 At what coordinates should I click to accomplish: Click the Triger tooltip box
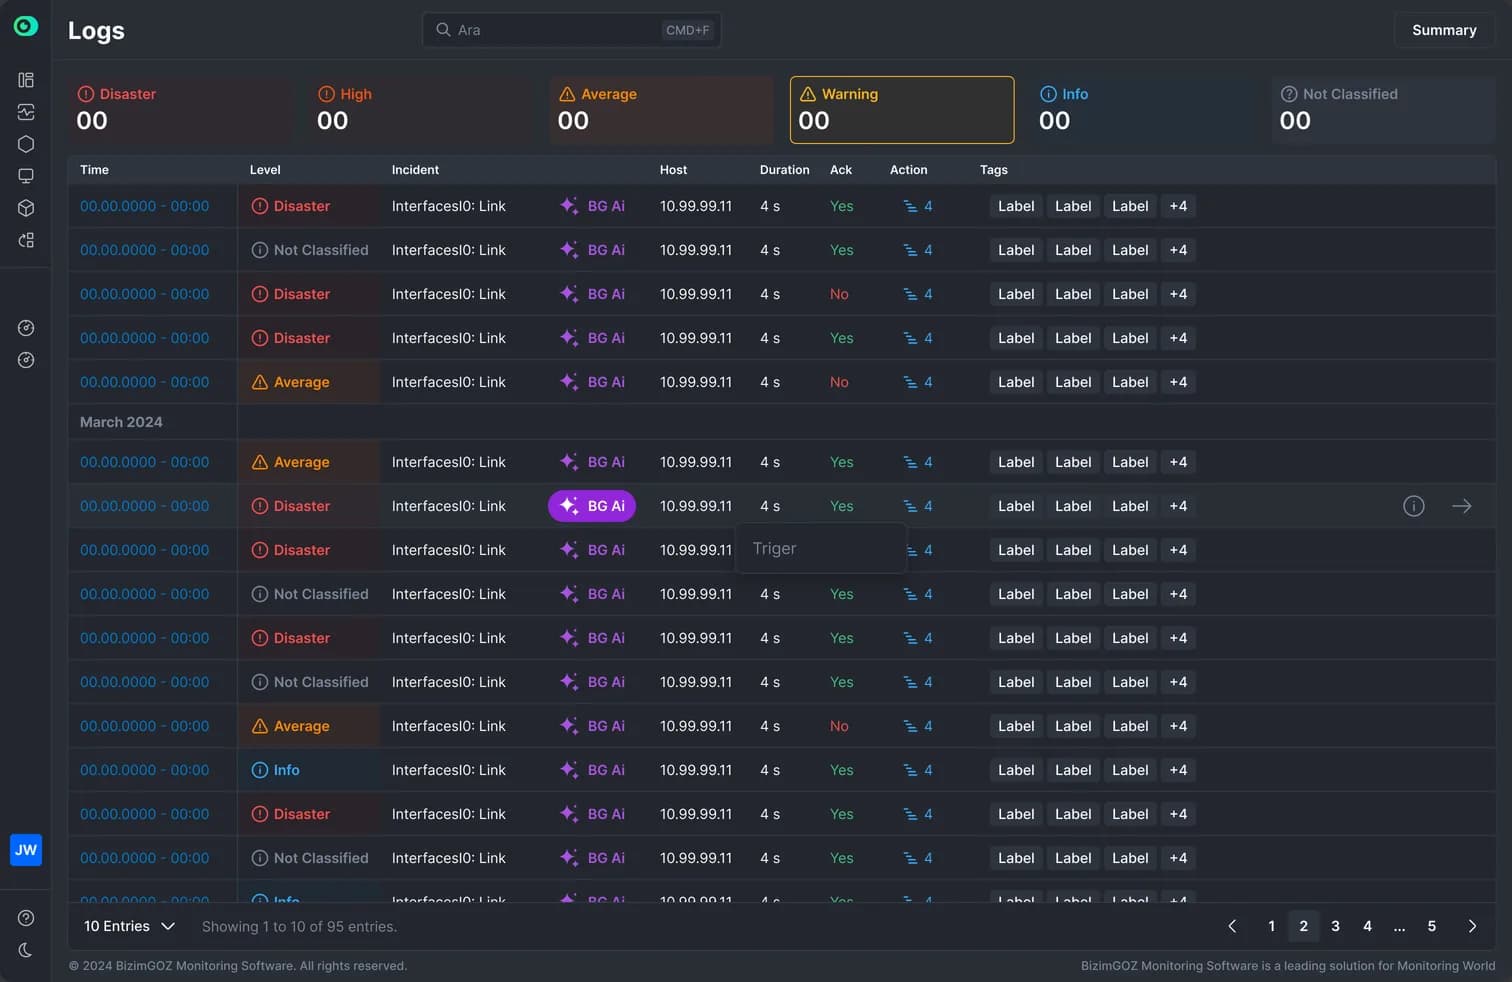tap(821, 549)
